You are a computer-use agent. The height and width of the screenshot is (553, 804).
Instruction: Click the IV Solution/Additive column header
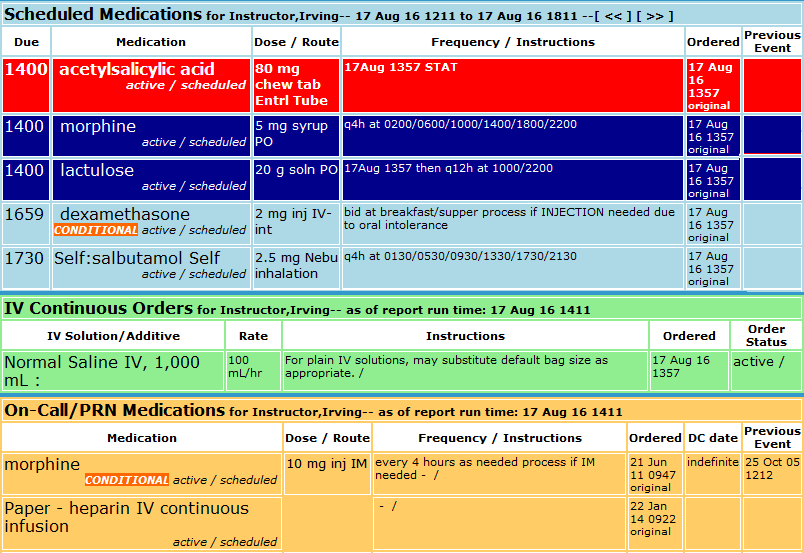point(113,336)
